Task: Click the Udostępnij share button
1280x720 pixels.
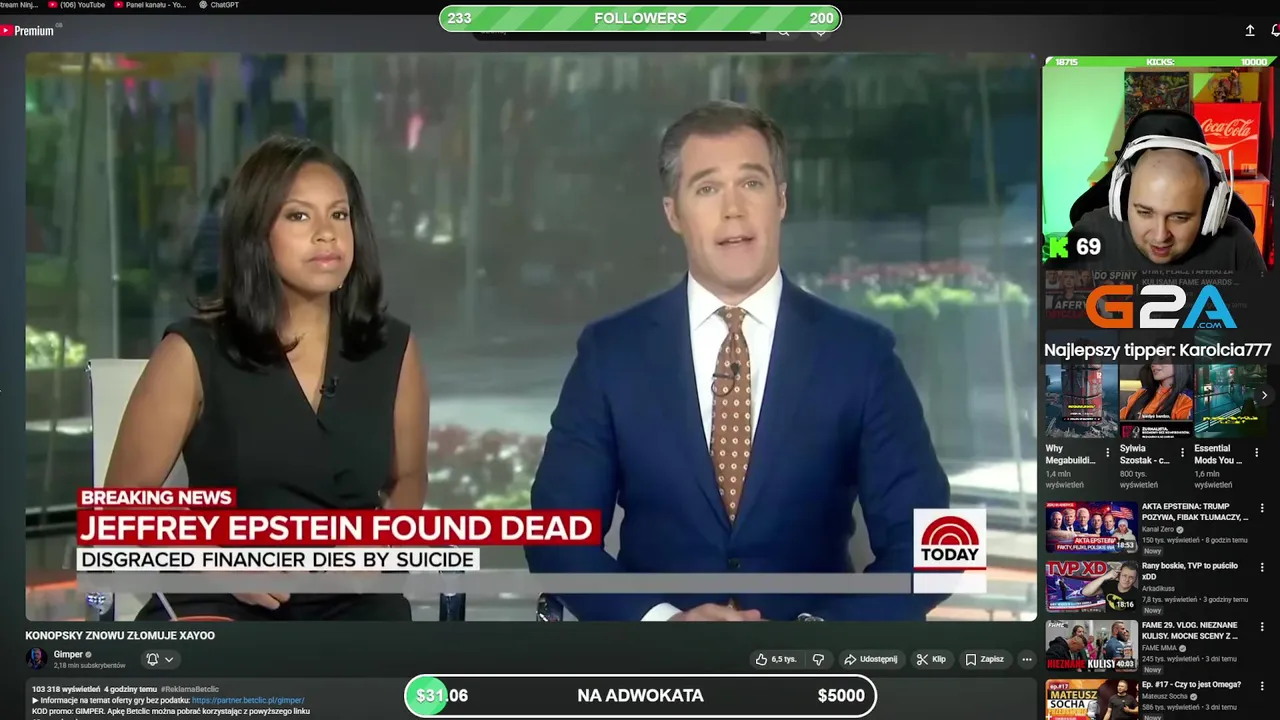Action: tap(871, 659)
